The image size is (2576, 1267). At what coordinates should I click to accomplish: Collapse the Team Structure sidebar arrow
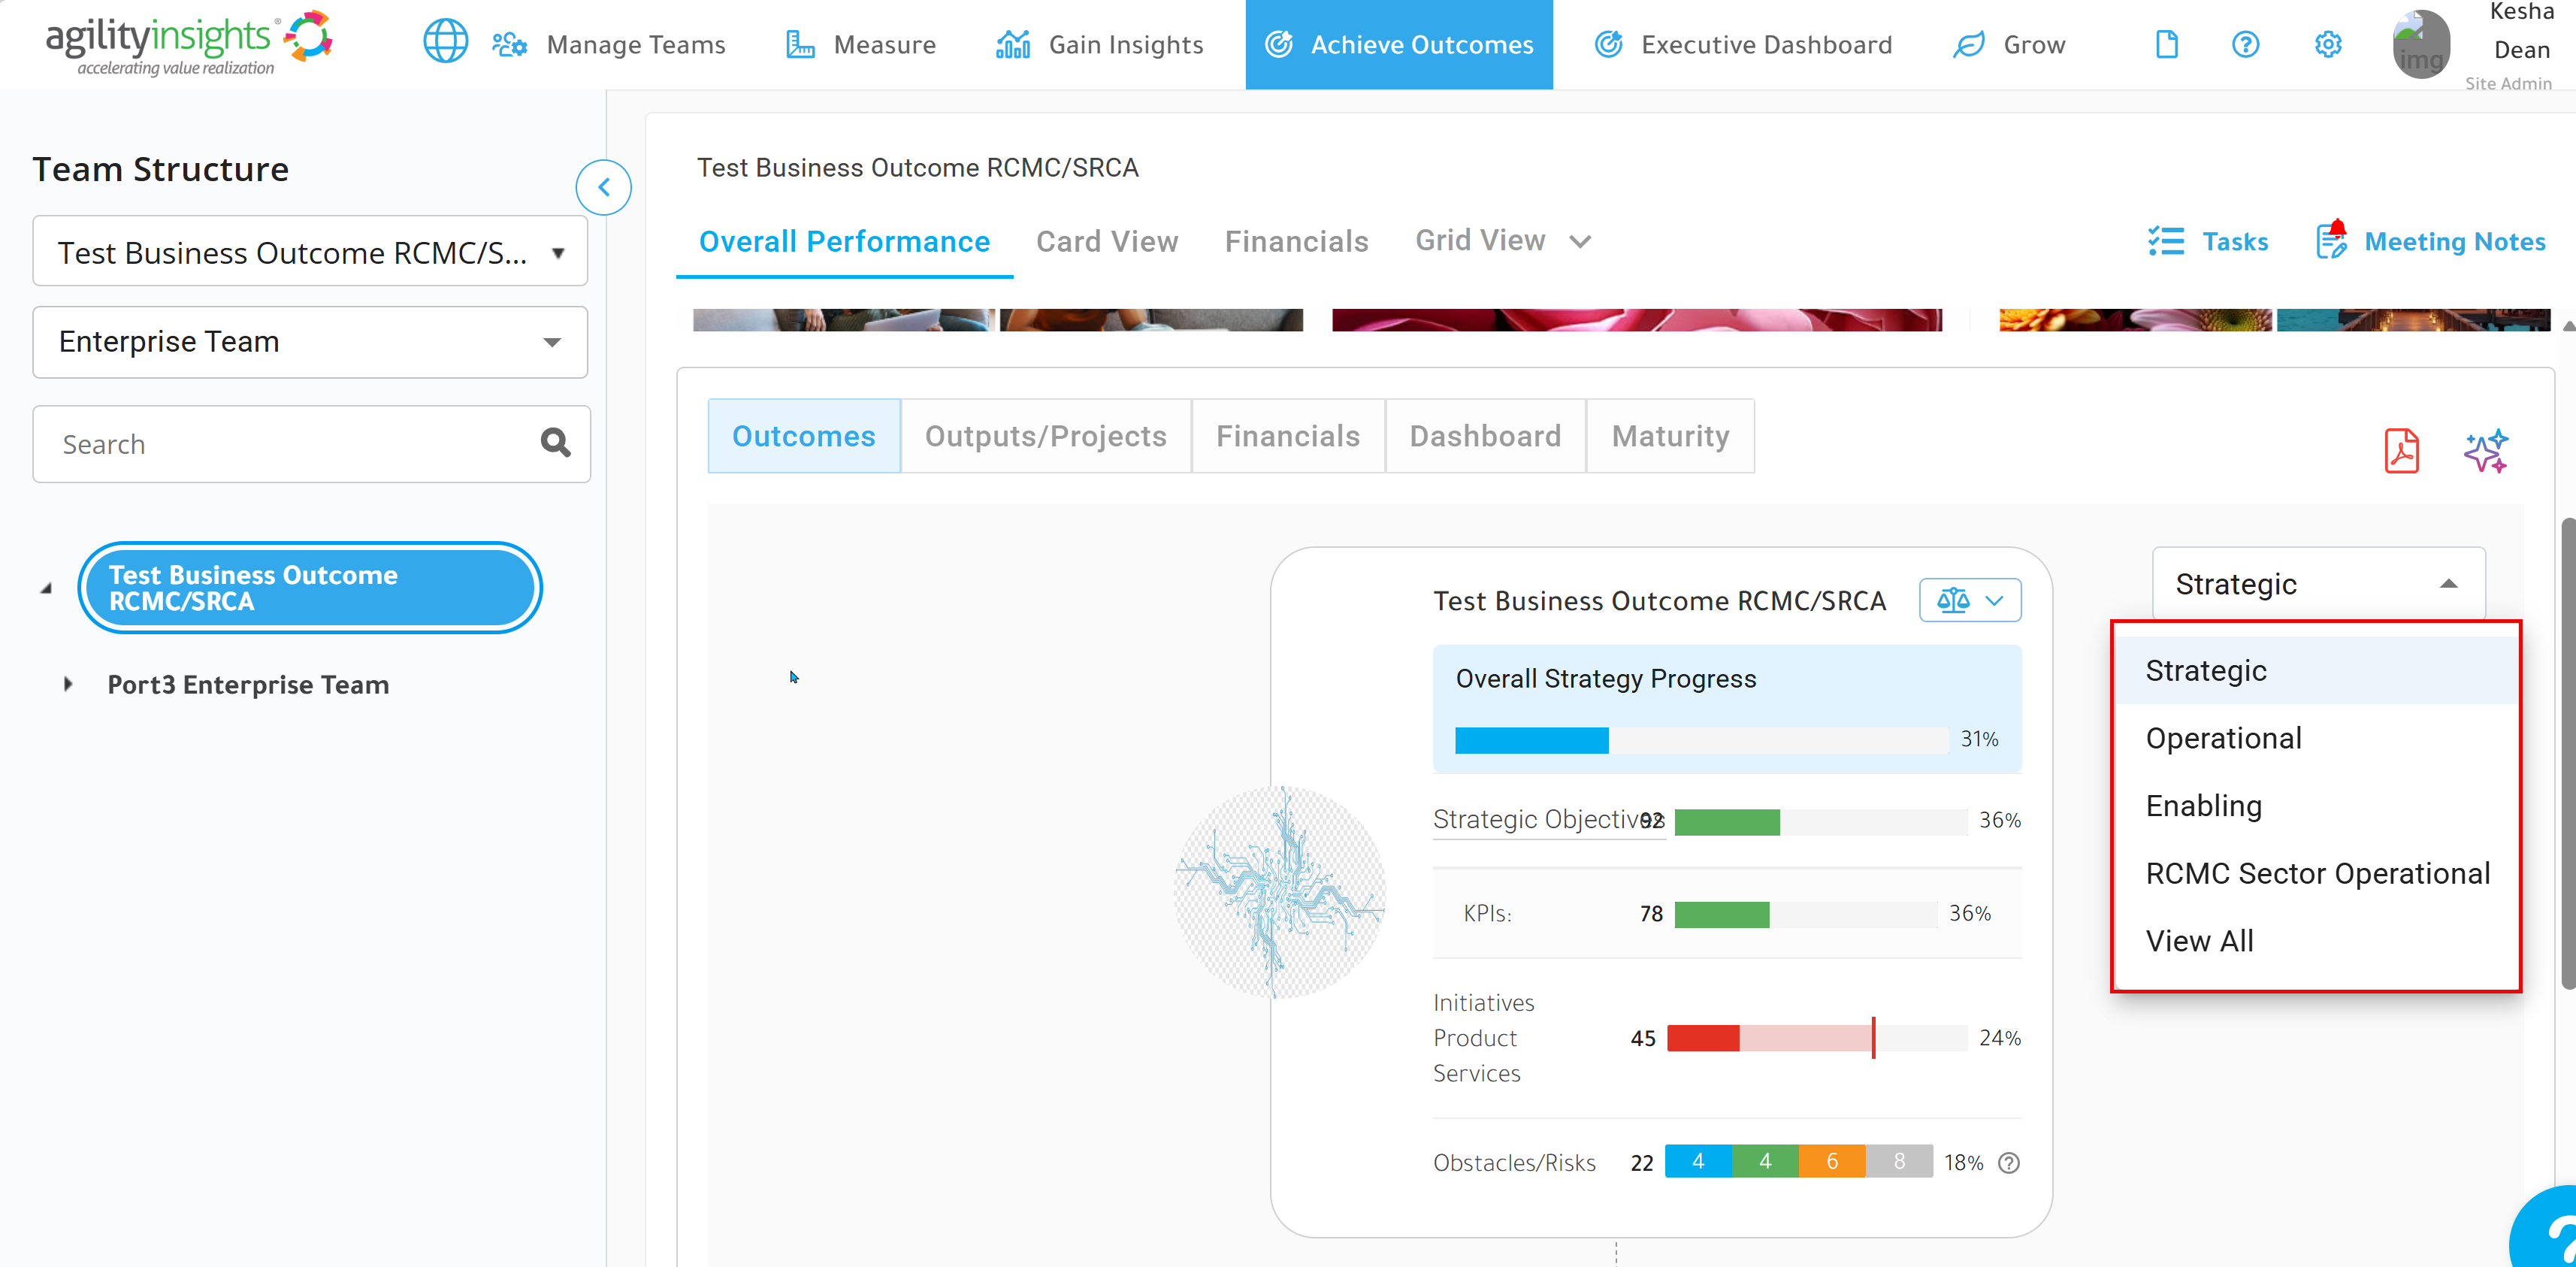pos(603,187)
